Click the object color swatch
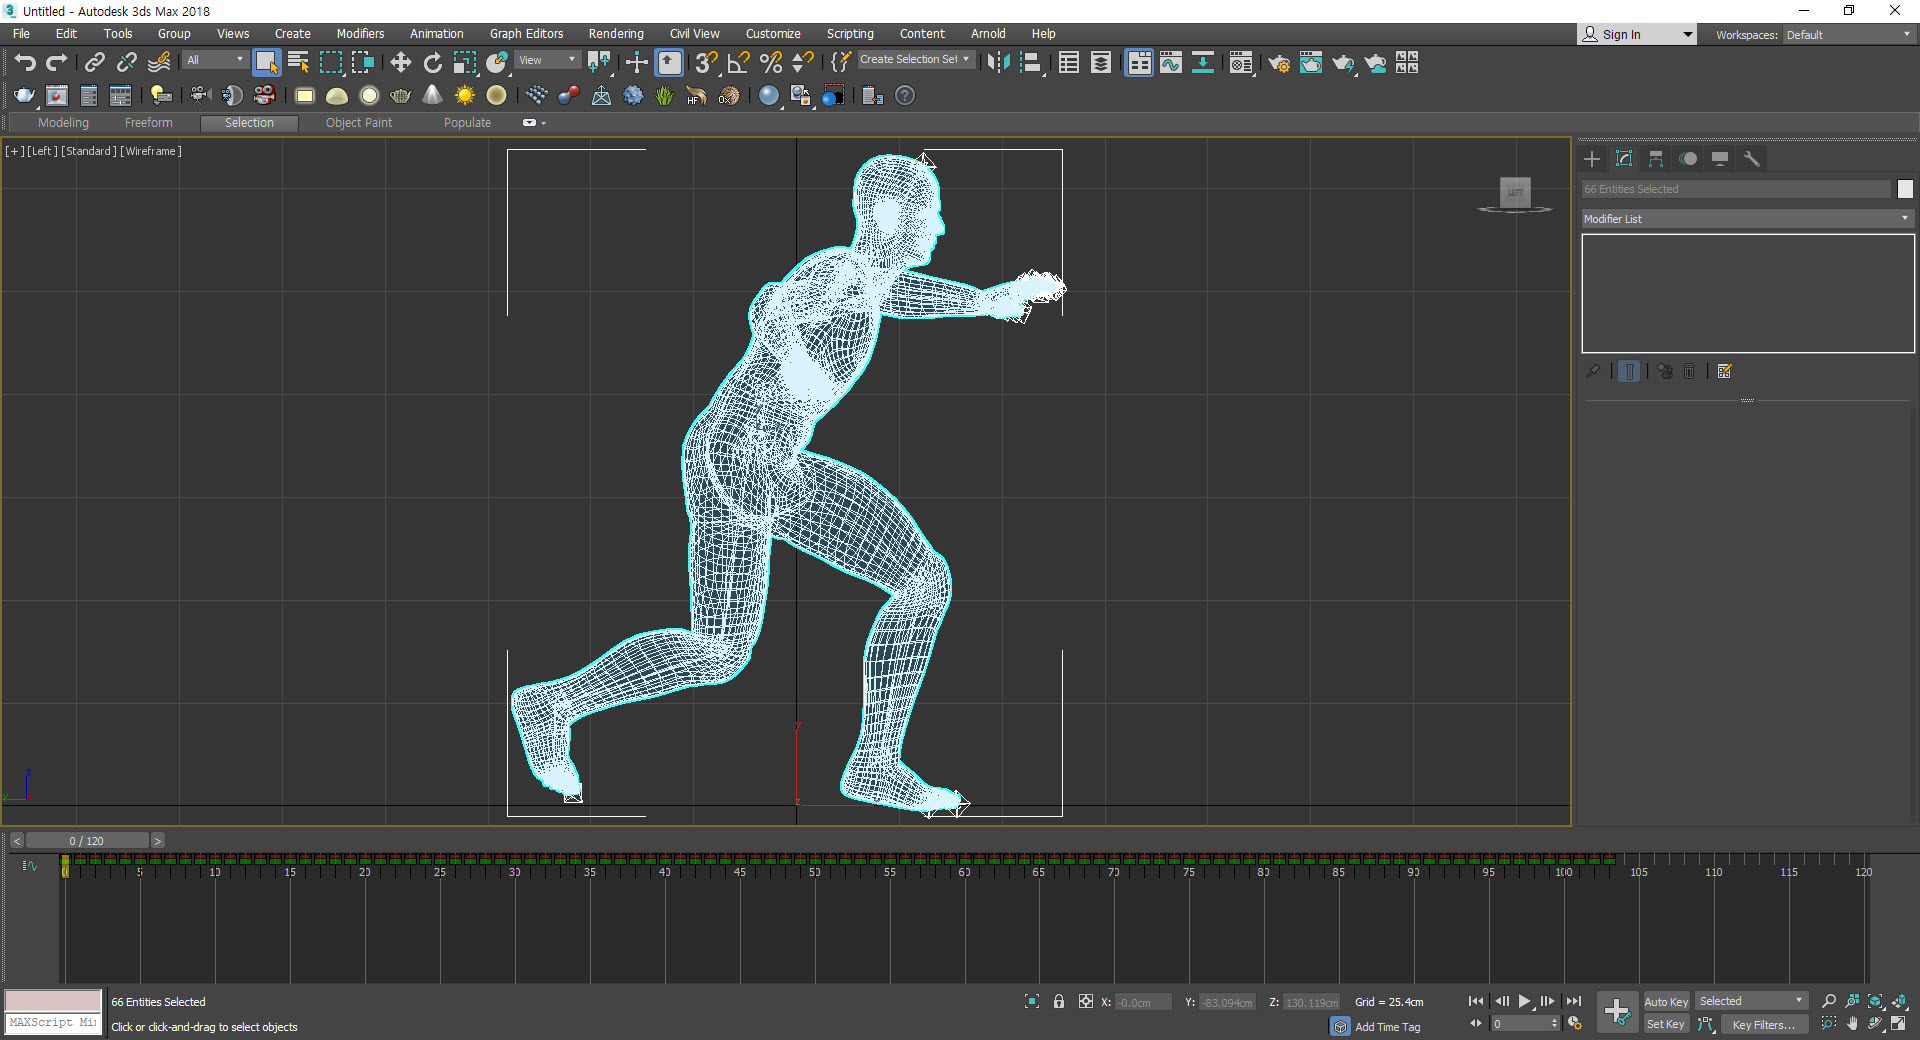The image size is (1920, 1040). 1905,189
